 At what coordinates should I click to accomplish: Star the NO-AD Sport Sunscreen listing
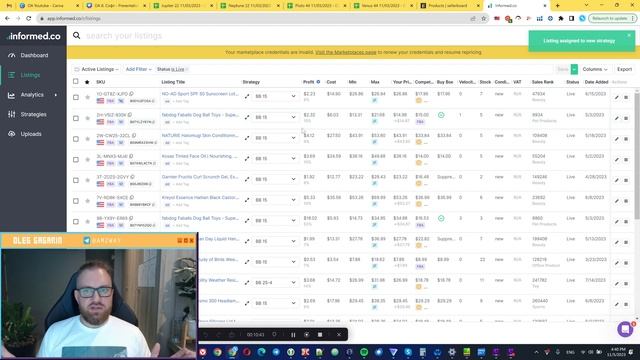(87, 97)
